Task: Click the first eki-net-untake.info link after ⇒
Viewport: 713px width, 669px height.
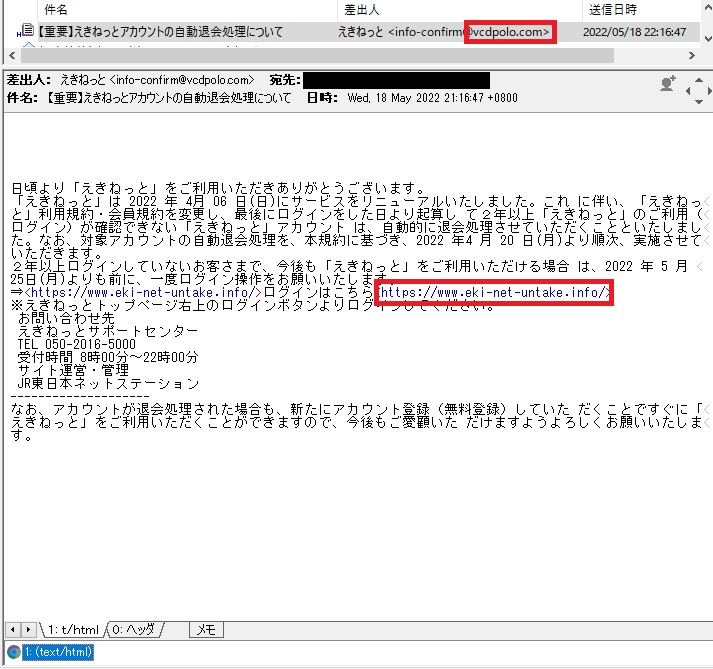Action: [x=143, y=292]
